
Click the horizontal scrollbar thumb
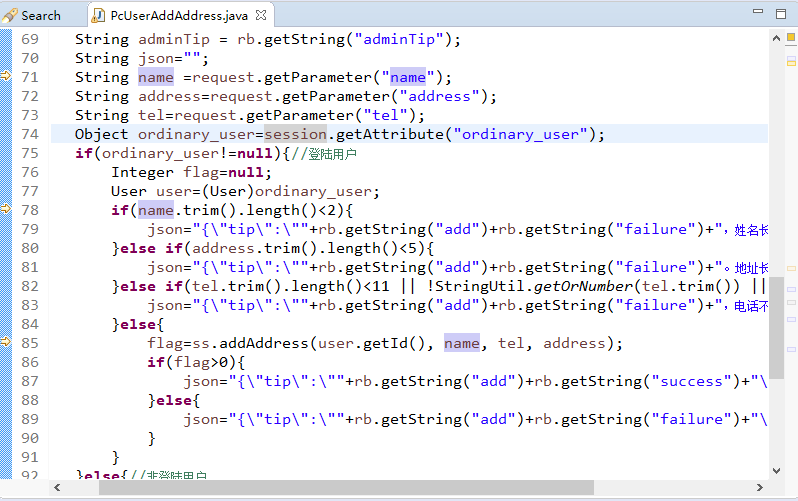[346, 488]
